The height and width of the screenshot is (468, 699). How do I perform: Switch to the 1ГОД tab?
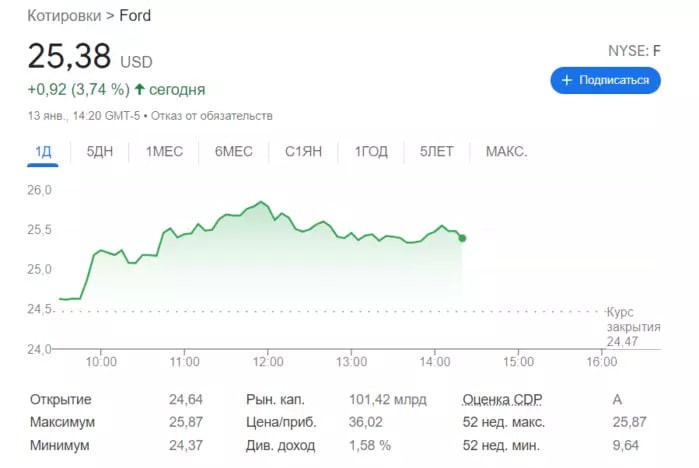coord(371,152)
